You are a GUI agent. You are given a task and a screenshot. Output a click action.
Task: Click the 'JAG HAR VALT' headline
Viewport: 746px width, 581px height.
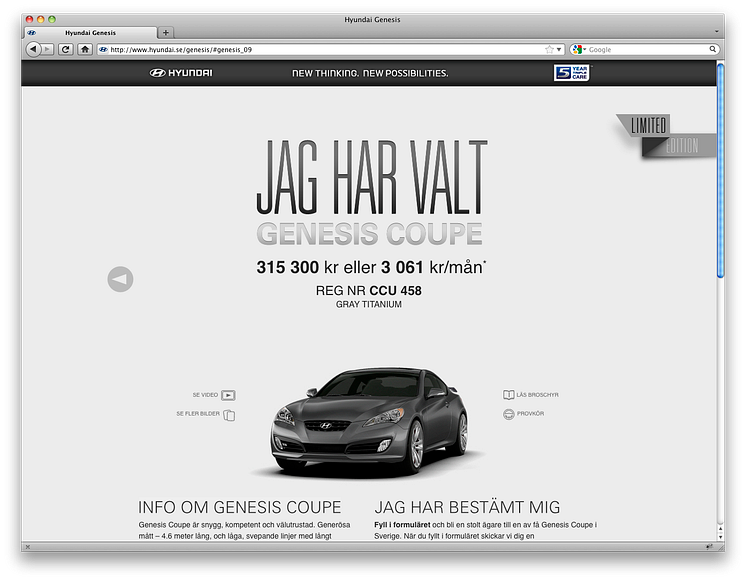point(372,177)
